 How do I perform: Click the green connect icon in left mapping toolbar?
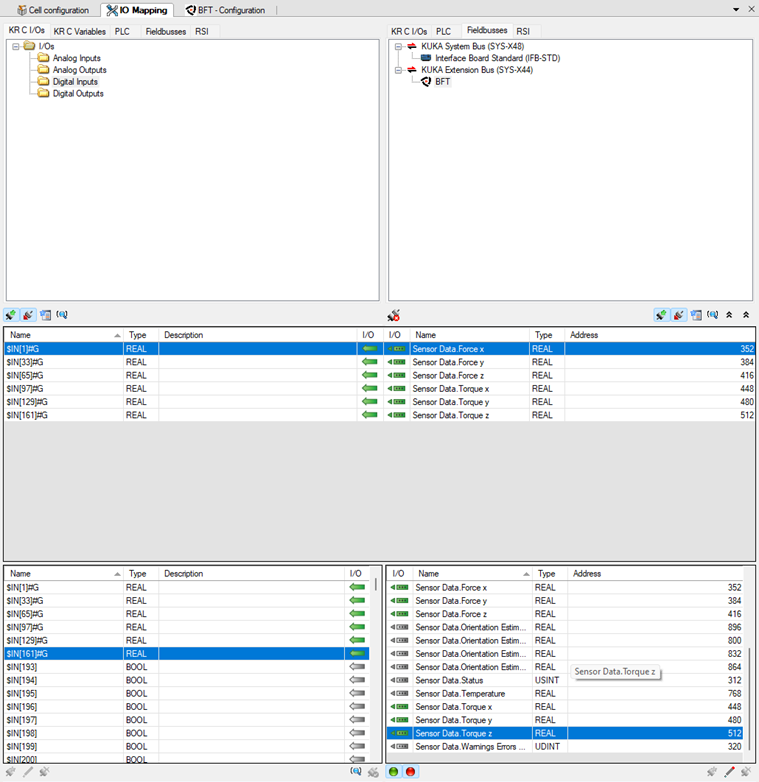(x=11, y=314)
